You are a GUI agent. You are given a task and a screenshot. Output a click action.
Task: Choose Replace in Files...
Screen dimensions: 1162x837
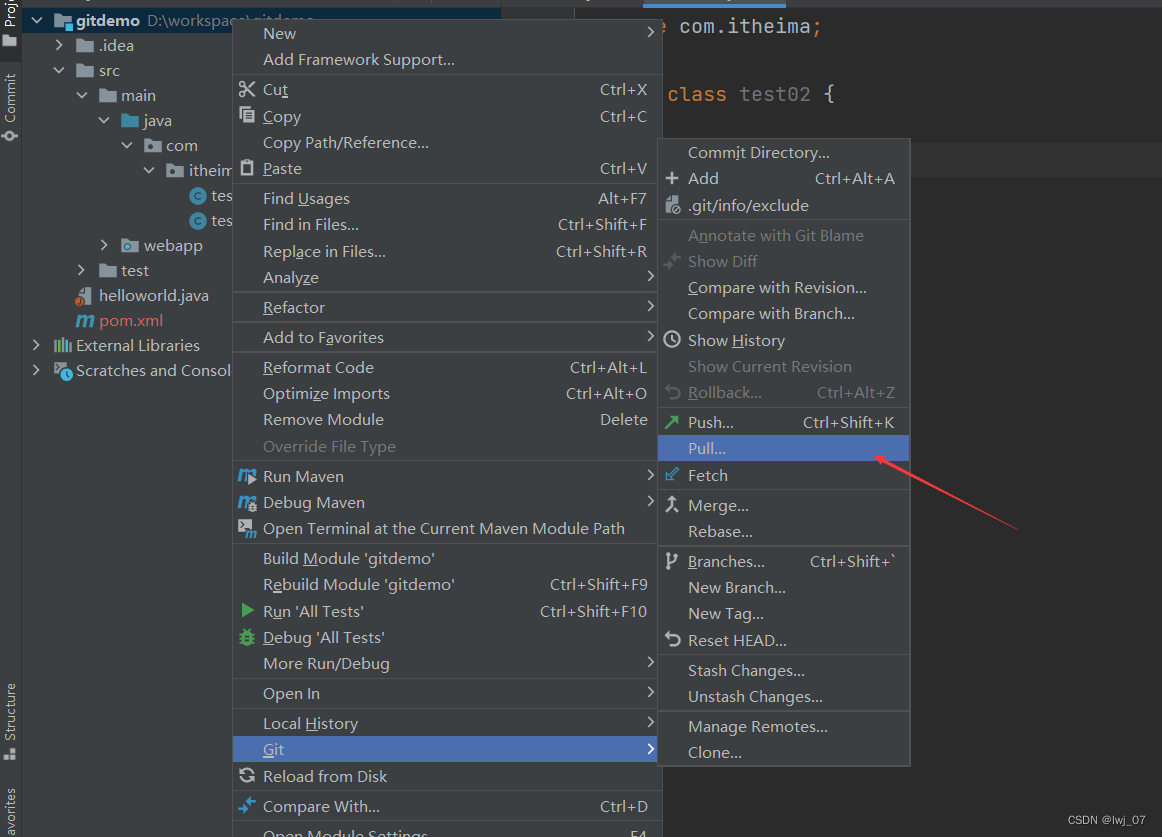[447, 251]
